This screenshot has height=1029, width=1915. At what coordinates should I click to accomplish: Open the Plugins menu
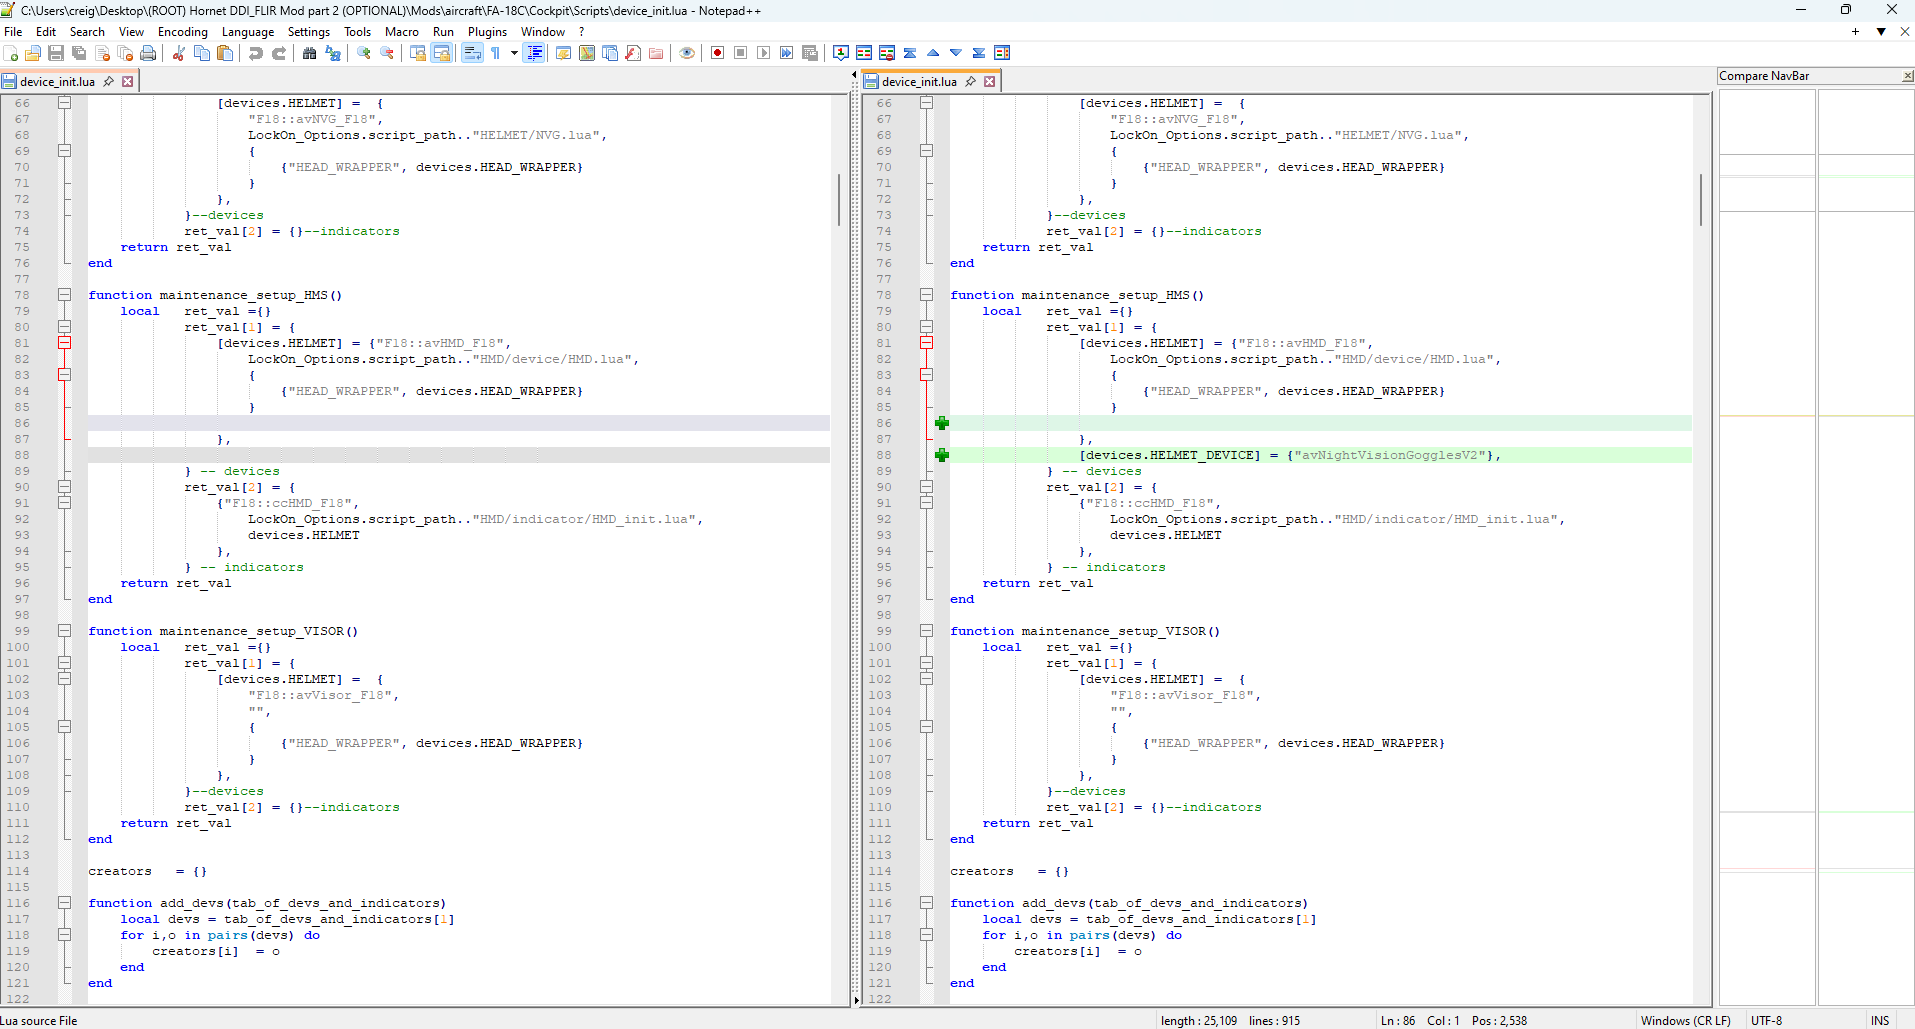[487, 32]
